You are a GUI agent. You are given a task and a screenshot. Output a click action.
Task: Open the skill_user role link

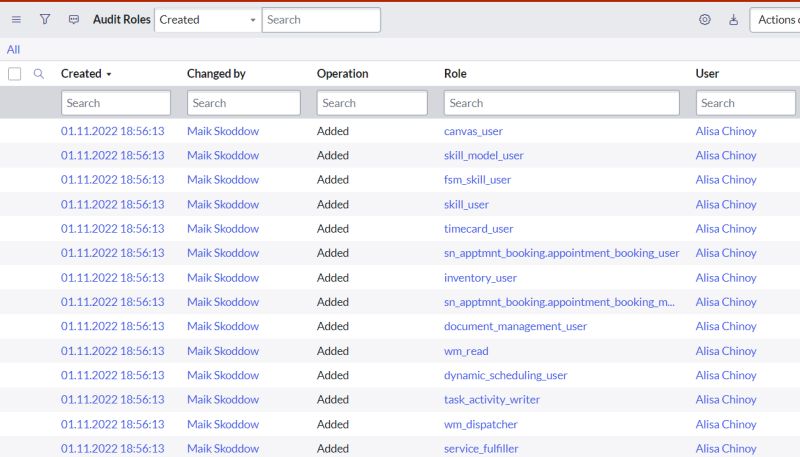(466, 205)
